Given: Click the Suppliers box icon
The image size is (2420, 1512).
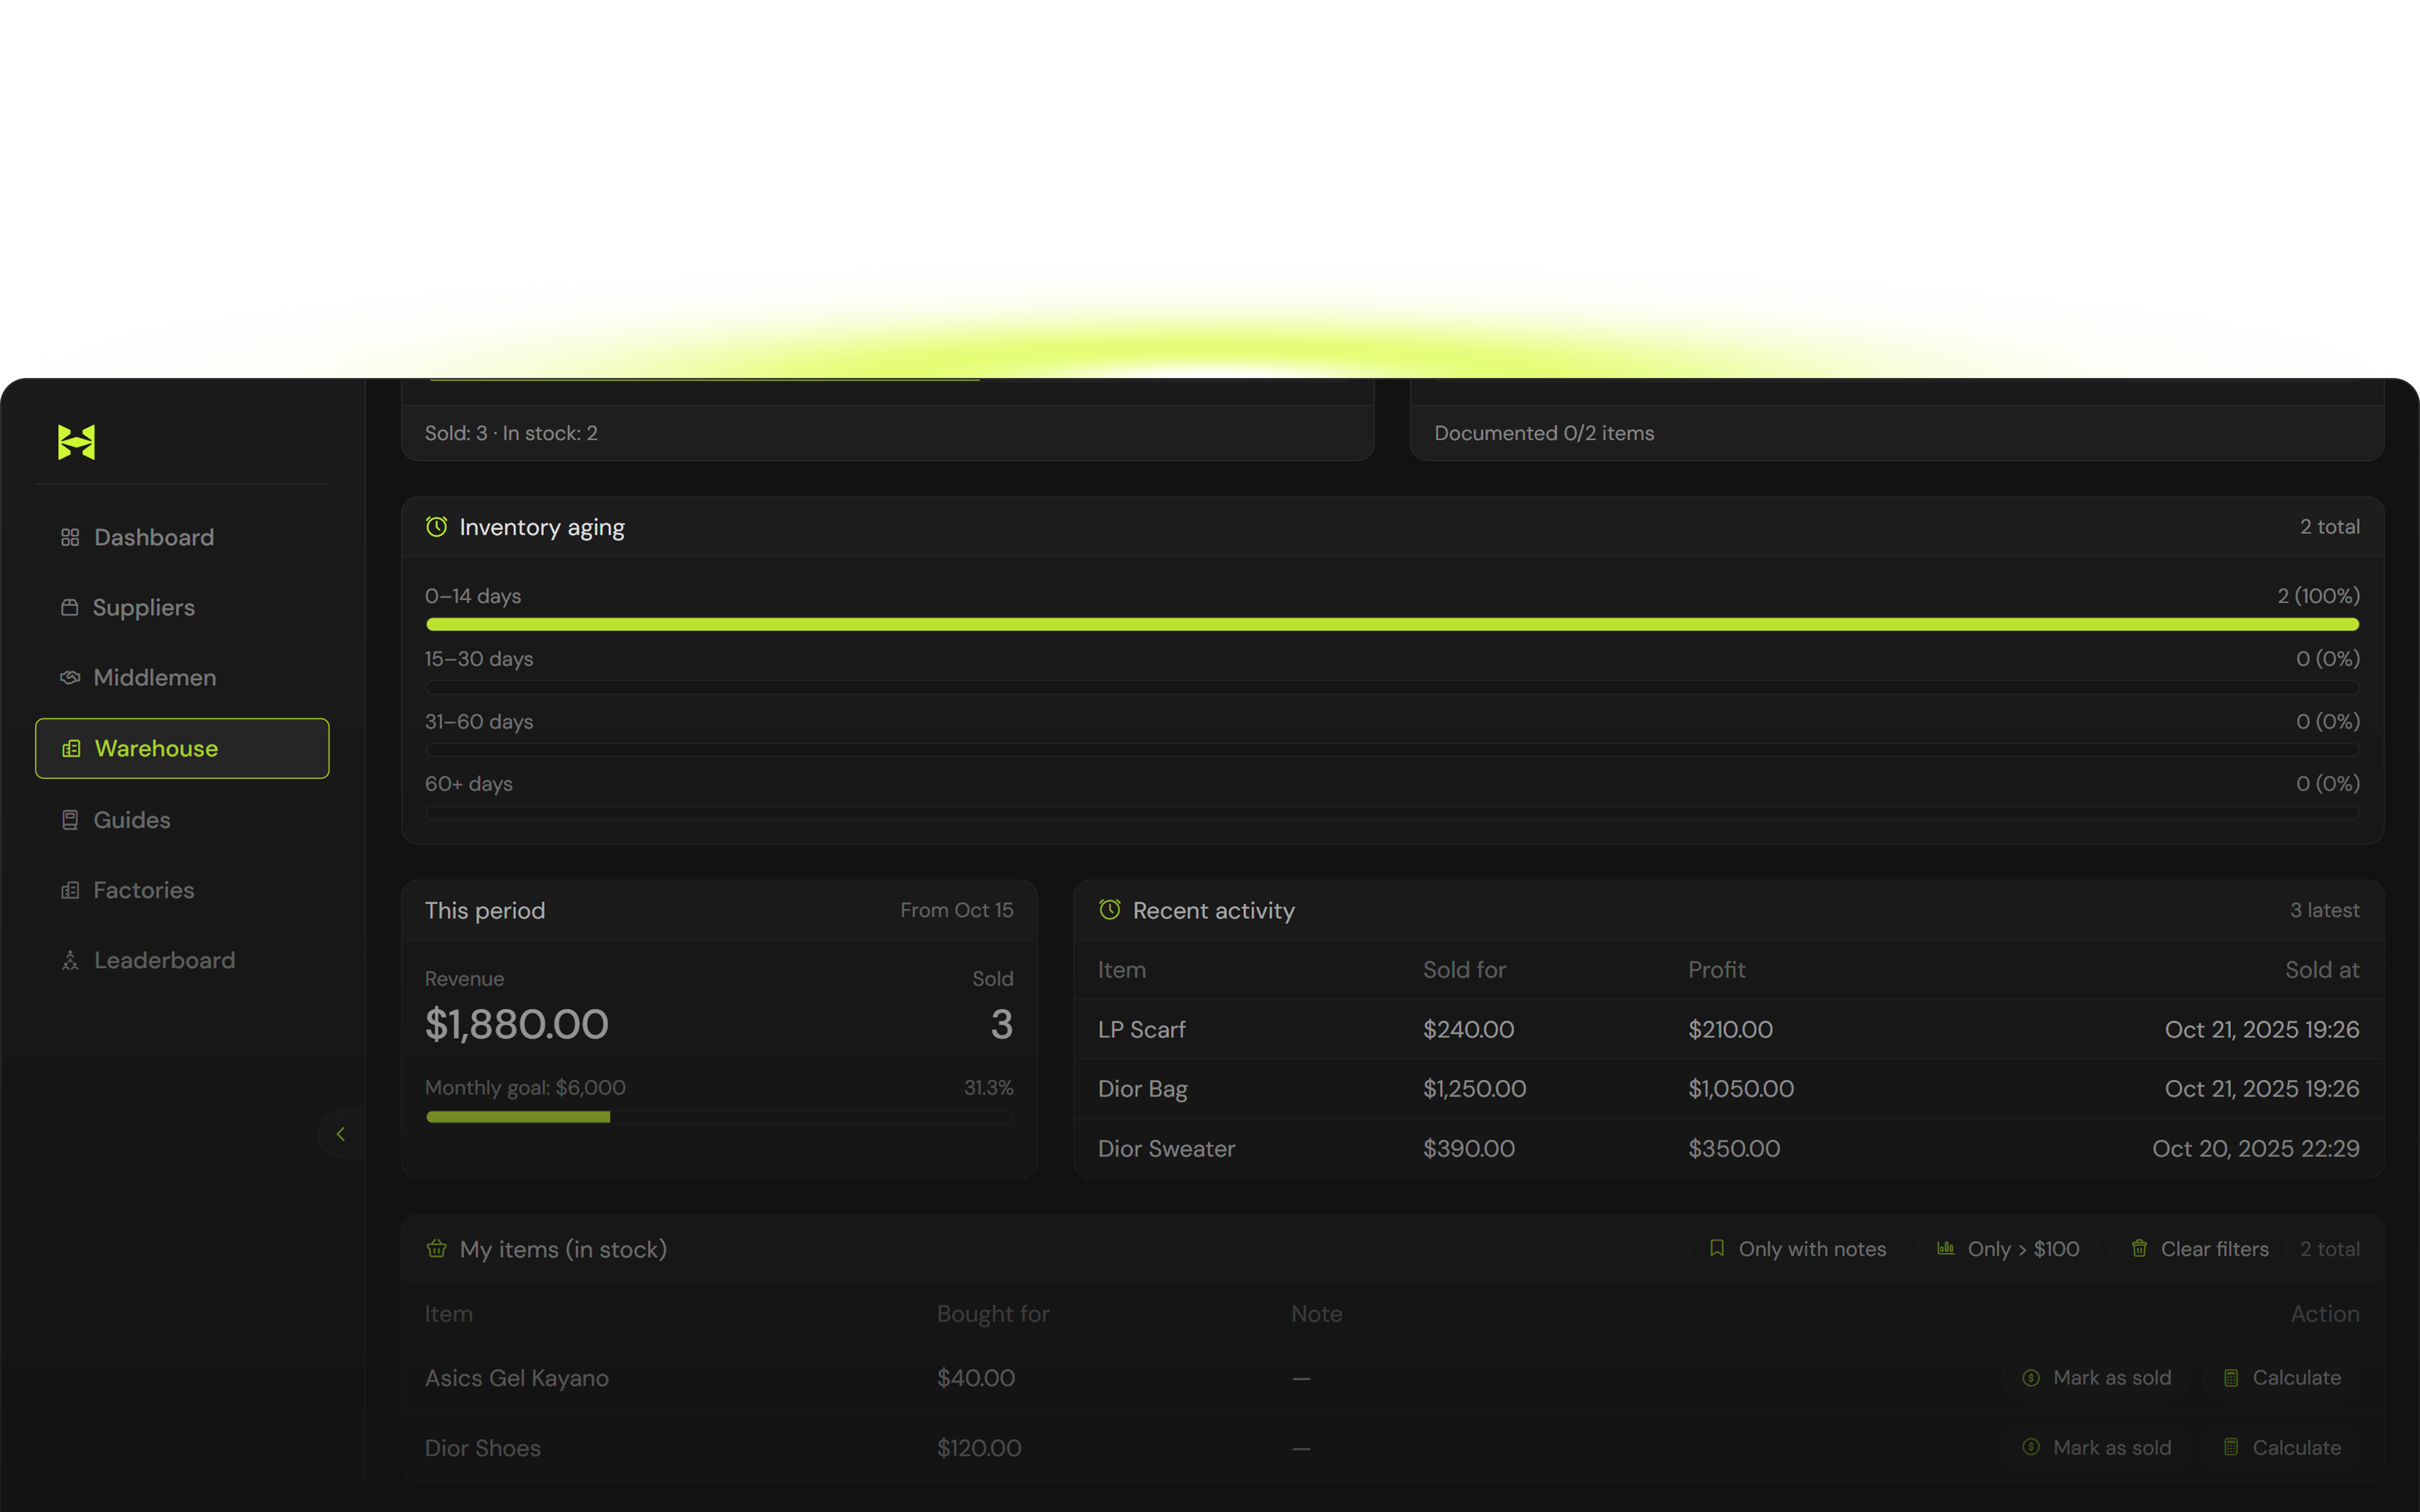Looking at the screenshot, I should click(70, 608).
